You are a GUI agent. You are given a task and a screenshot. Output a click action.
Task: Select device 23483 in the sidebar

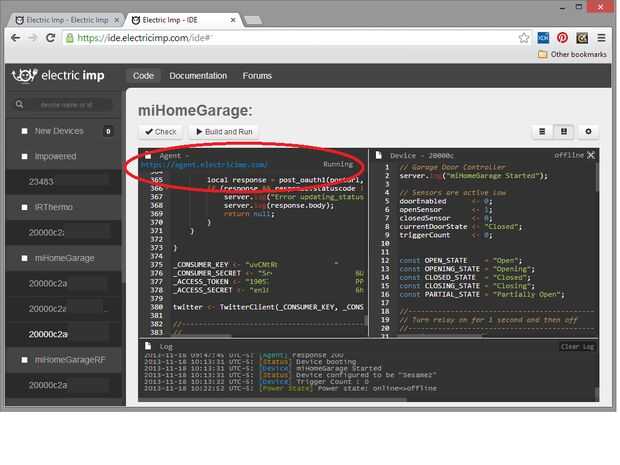coord(64,181)
